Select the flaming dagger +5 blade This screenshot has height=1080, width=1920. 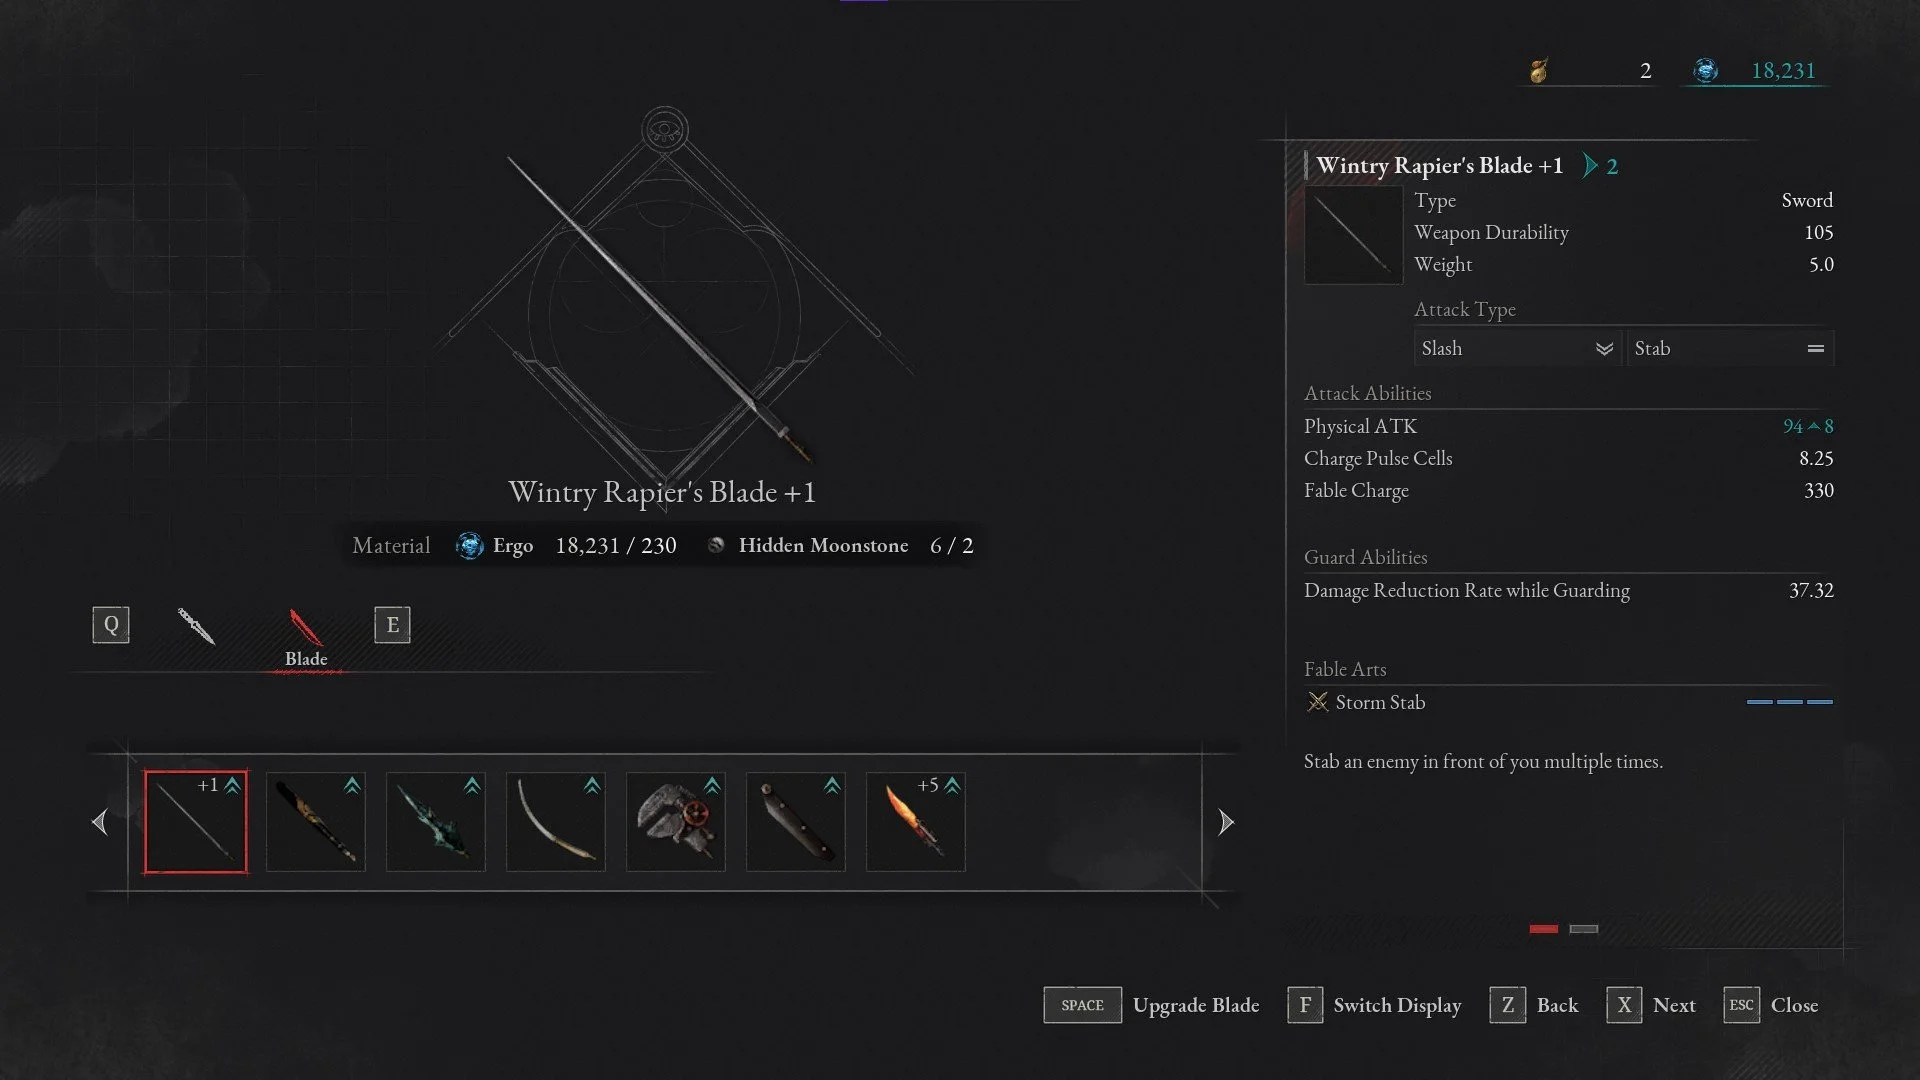pyautogui.click(x=916, y=822)
